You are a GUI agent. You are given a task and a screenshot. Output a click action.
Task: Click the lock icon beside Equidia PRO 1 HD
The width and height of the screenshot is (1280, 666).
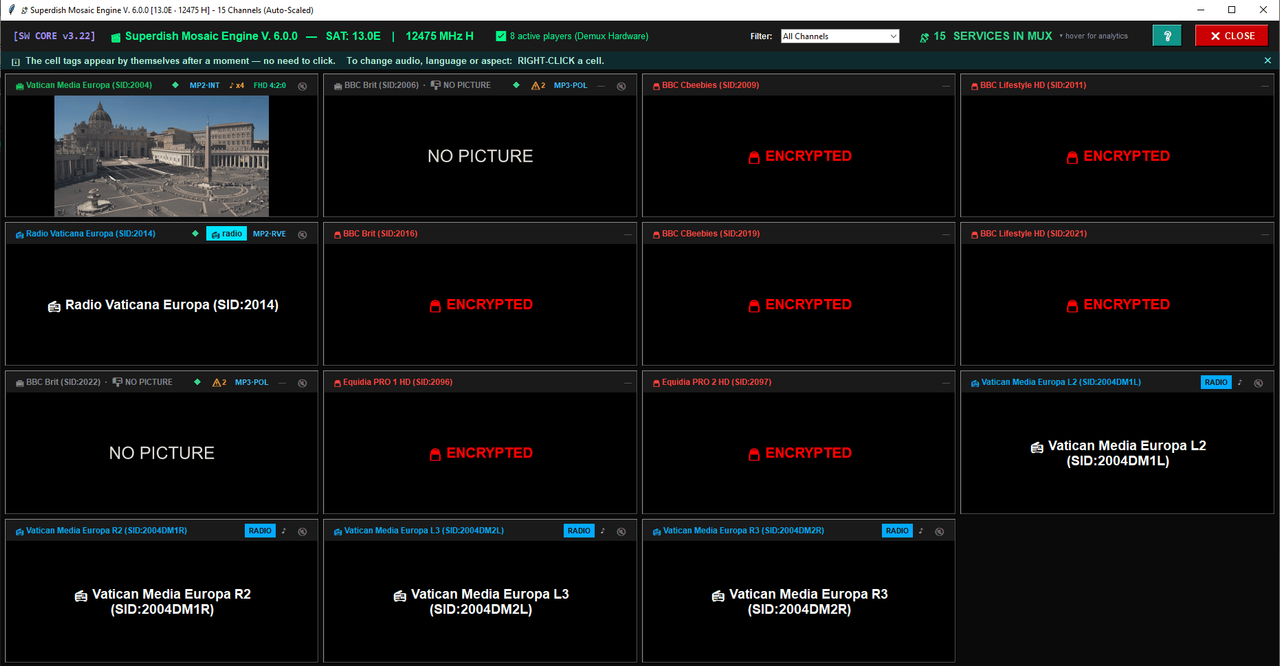337,382
